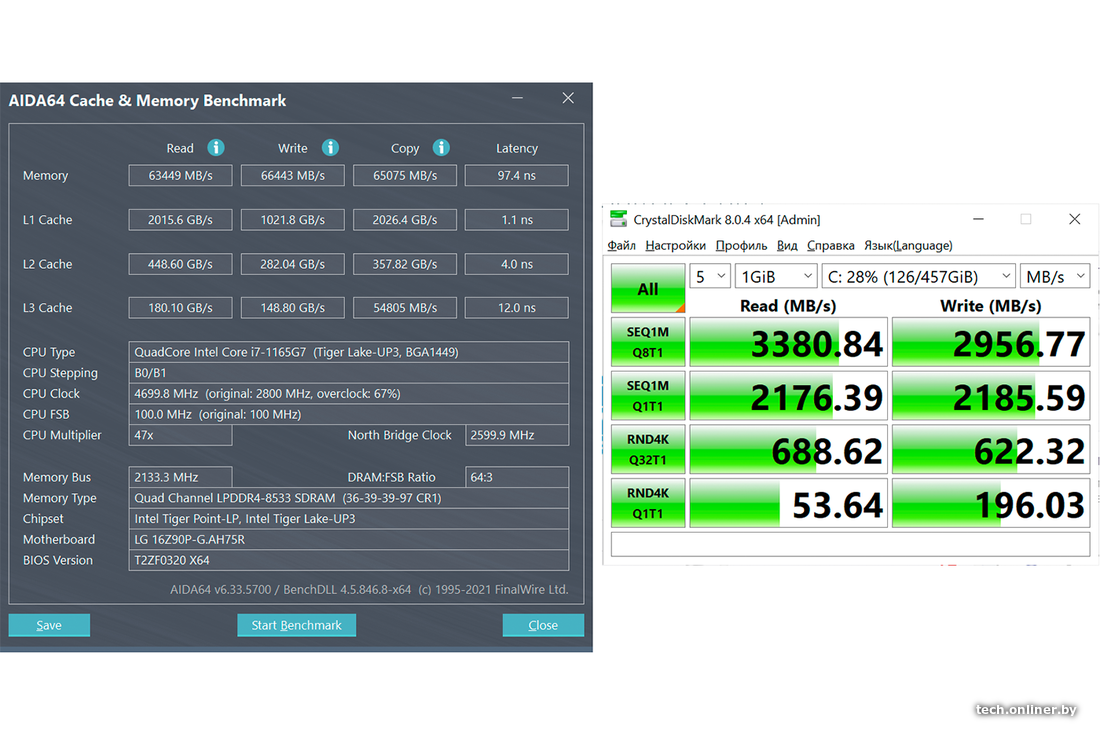
Task: Click the CrystalDiskMark app icon in title bar
Action: 618,220
